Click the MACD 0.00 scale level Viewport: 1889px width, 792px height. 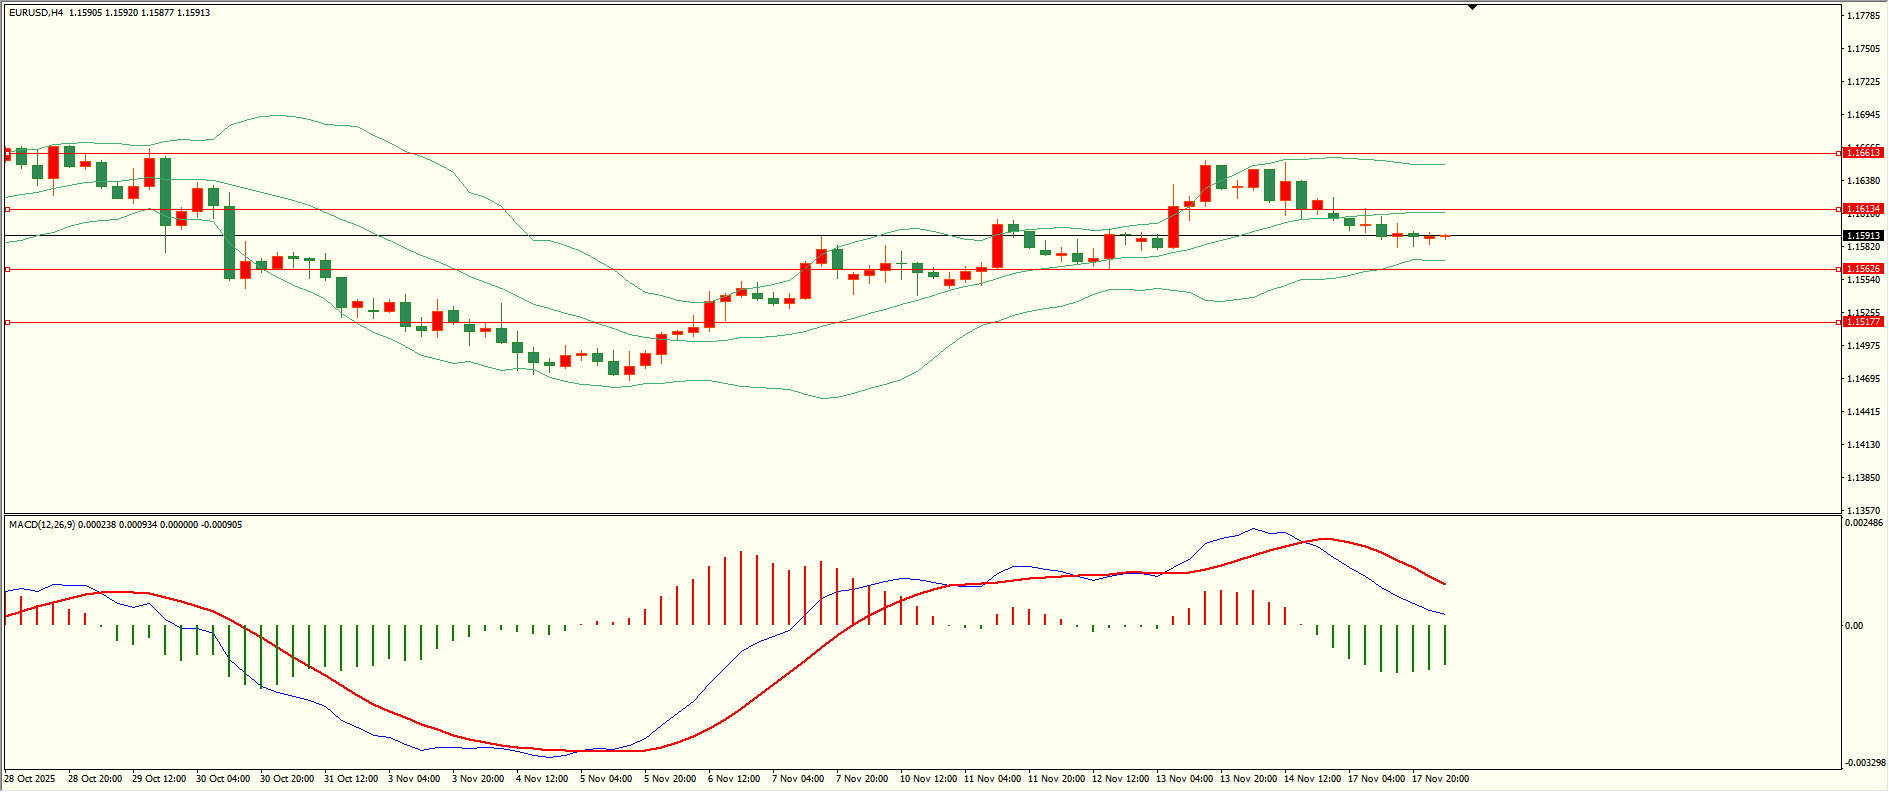pos(1854,626)
